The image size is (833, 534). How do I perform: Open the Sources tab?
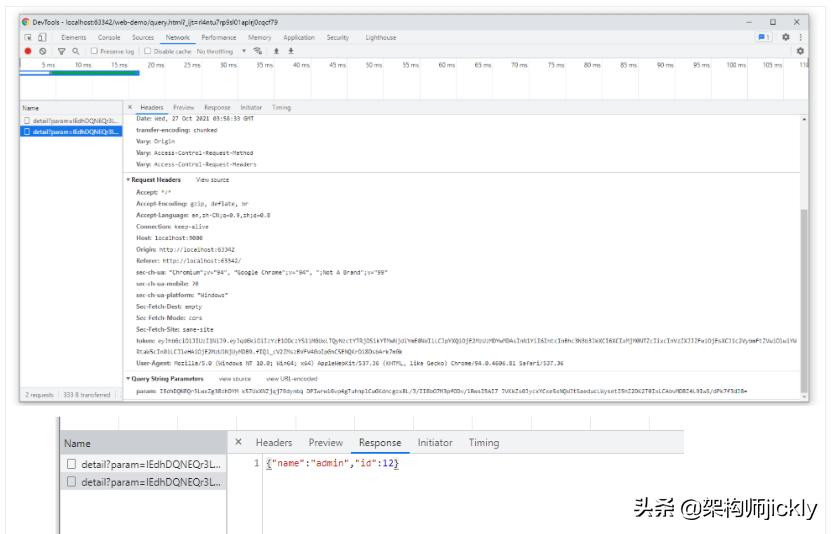pos(143,38)
